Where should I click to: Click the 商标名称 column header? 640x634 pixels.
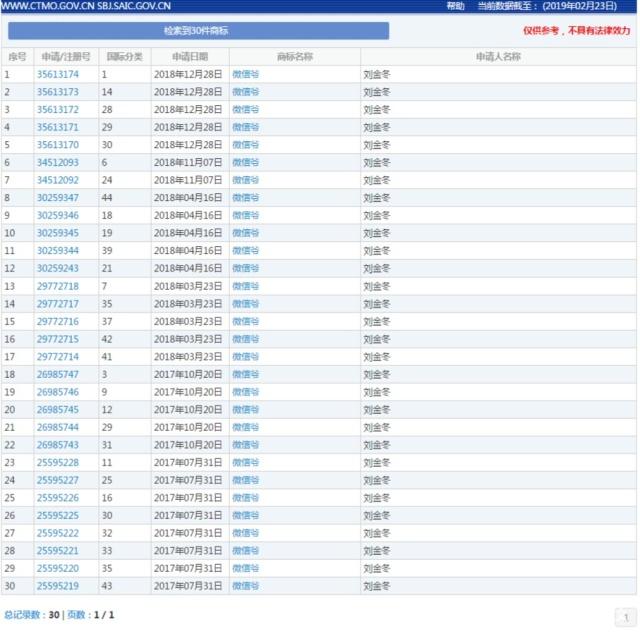coord(294,57)
